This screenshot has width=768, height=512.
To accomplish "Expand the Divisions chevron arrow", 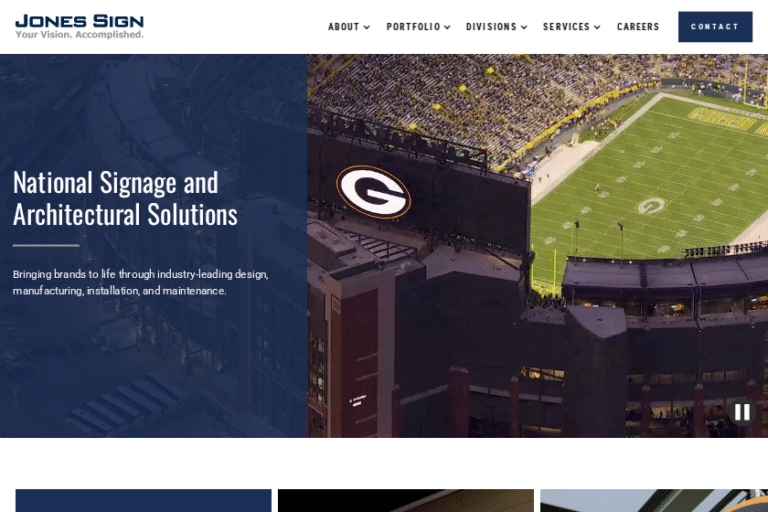I will click(524, 28).
